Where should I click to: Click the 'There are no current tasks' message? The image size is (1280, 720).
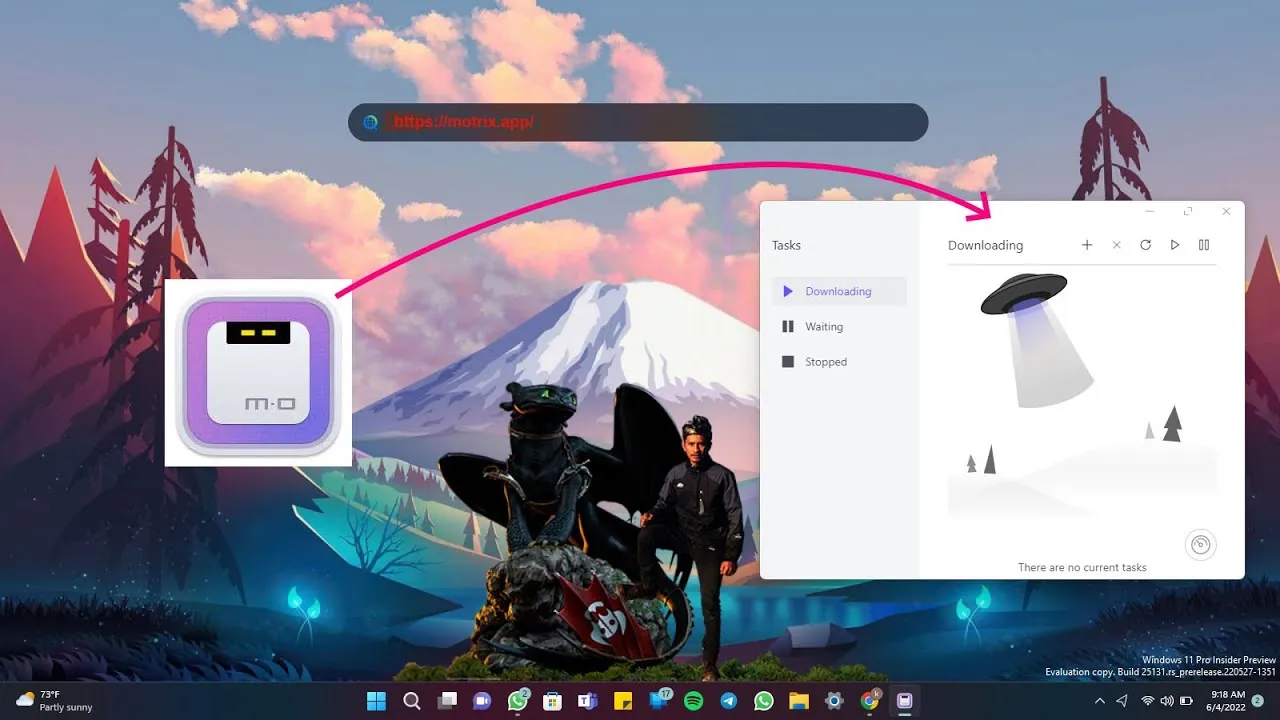(1082, 567)
